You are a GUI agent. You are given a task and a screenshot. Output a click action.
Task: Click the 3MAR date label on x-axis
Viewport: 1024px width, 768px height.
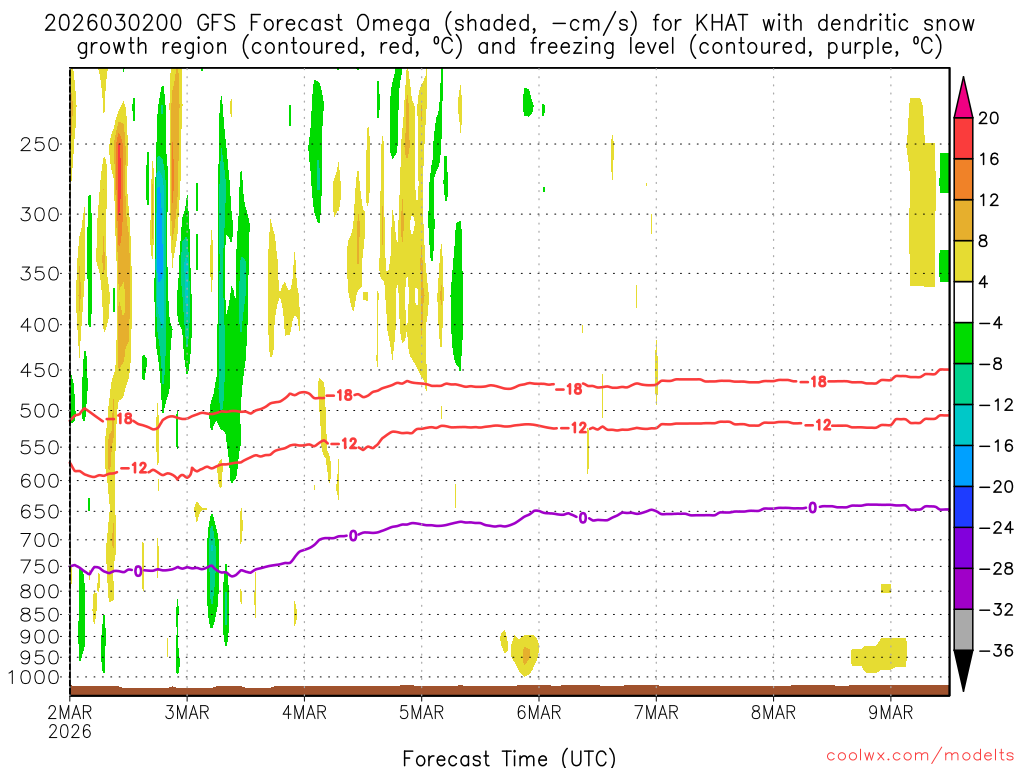tap(187, 712)
